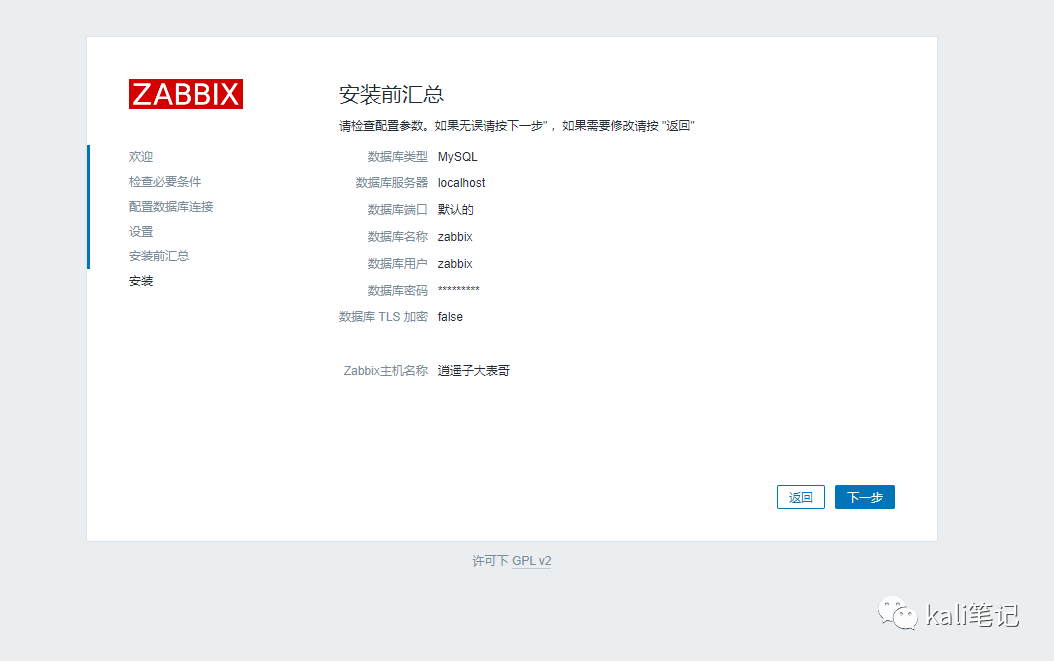Click the zabbix value next to 数据库名称
The image size is (1054, 661).
tap(455, 237)
